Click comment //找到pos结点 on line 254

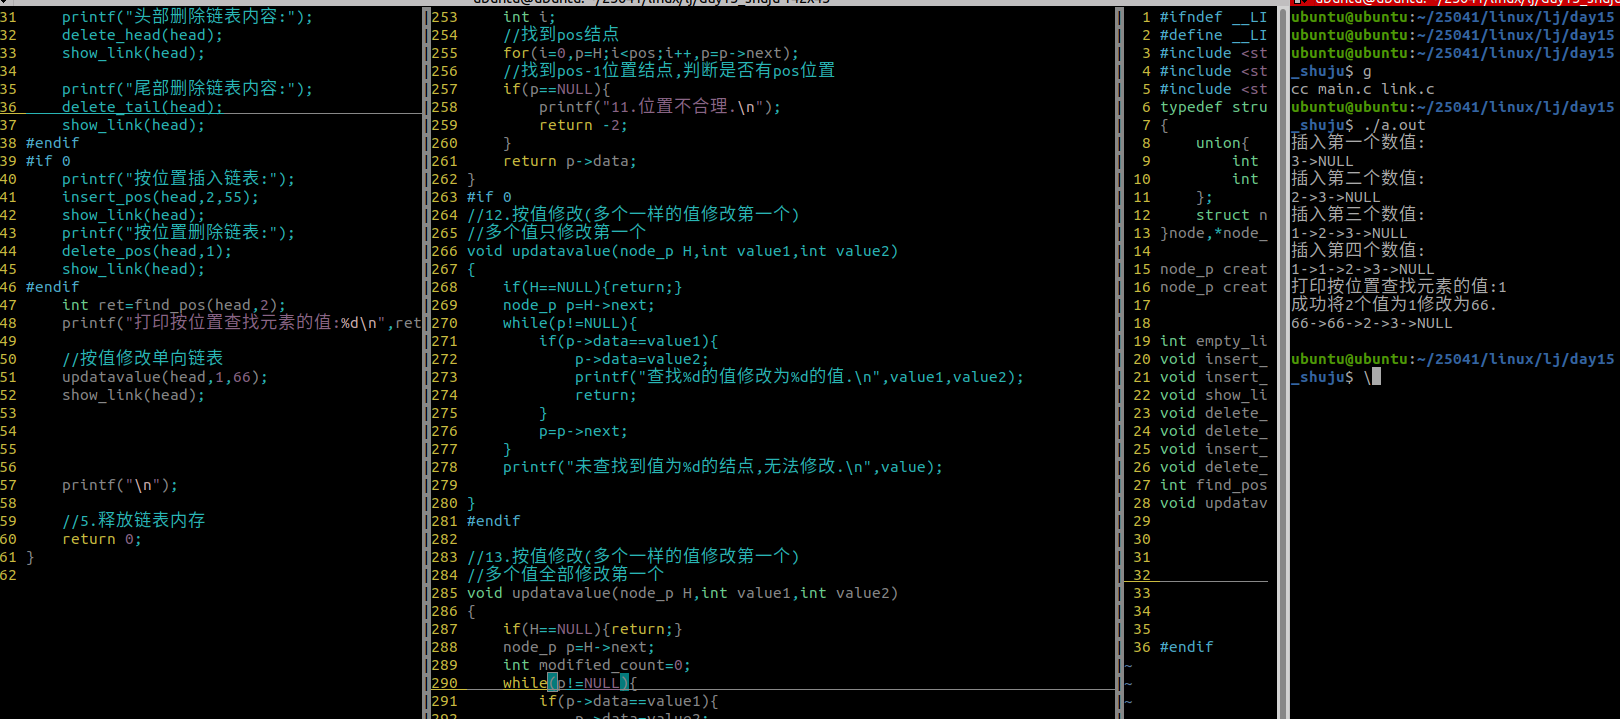pyautogui.click(x=561, y=35)
